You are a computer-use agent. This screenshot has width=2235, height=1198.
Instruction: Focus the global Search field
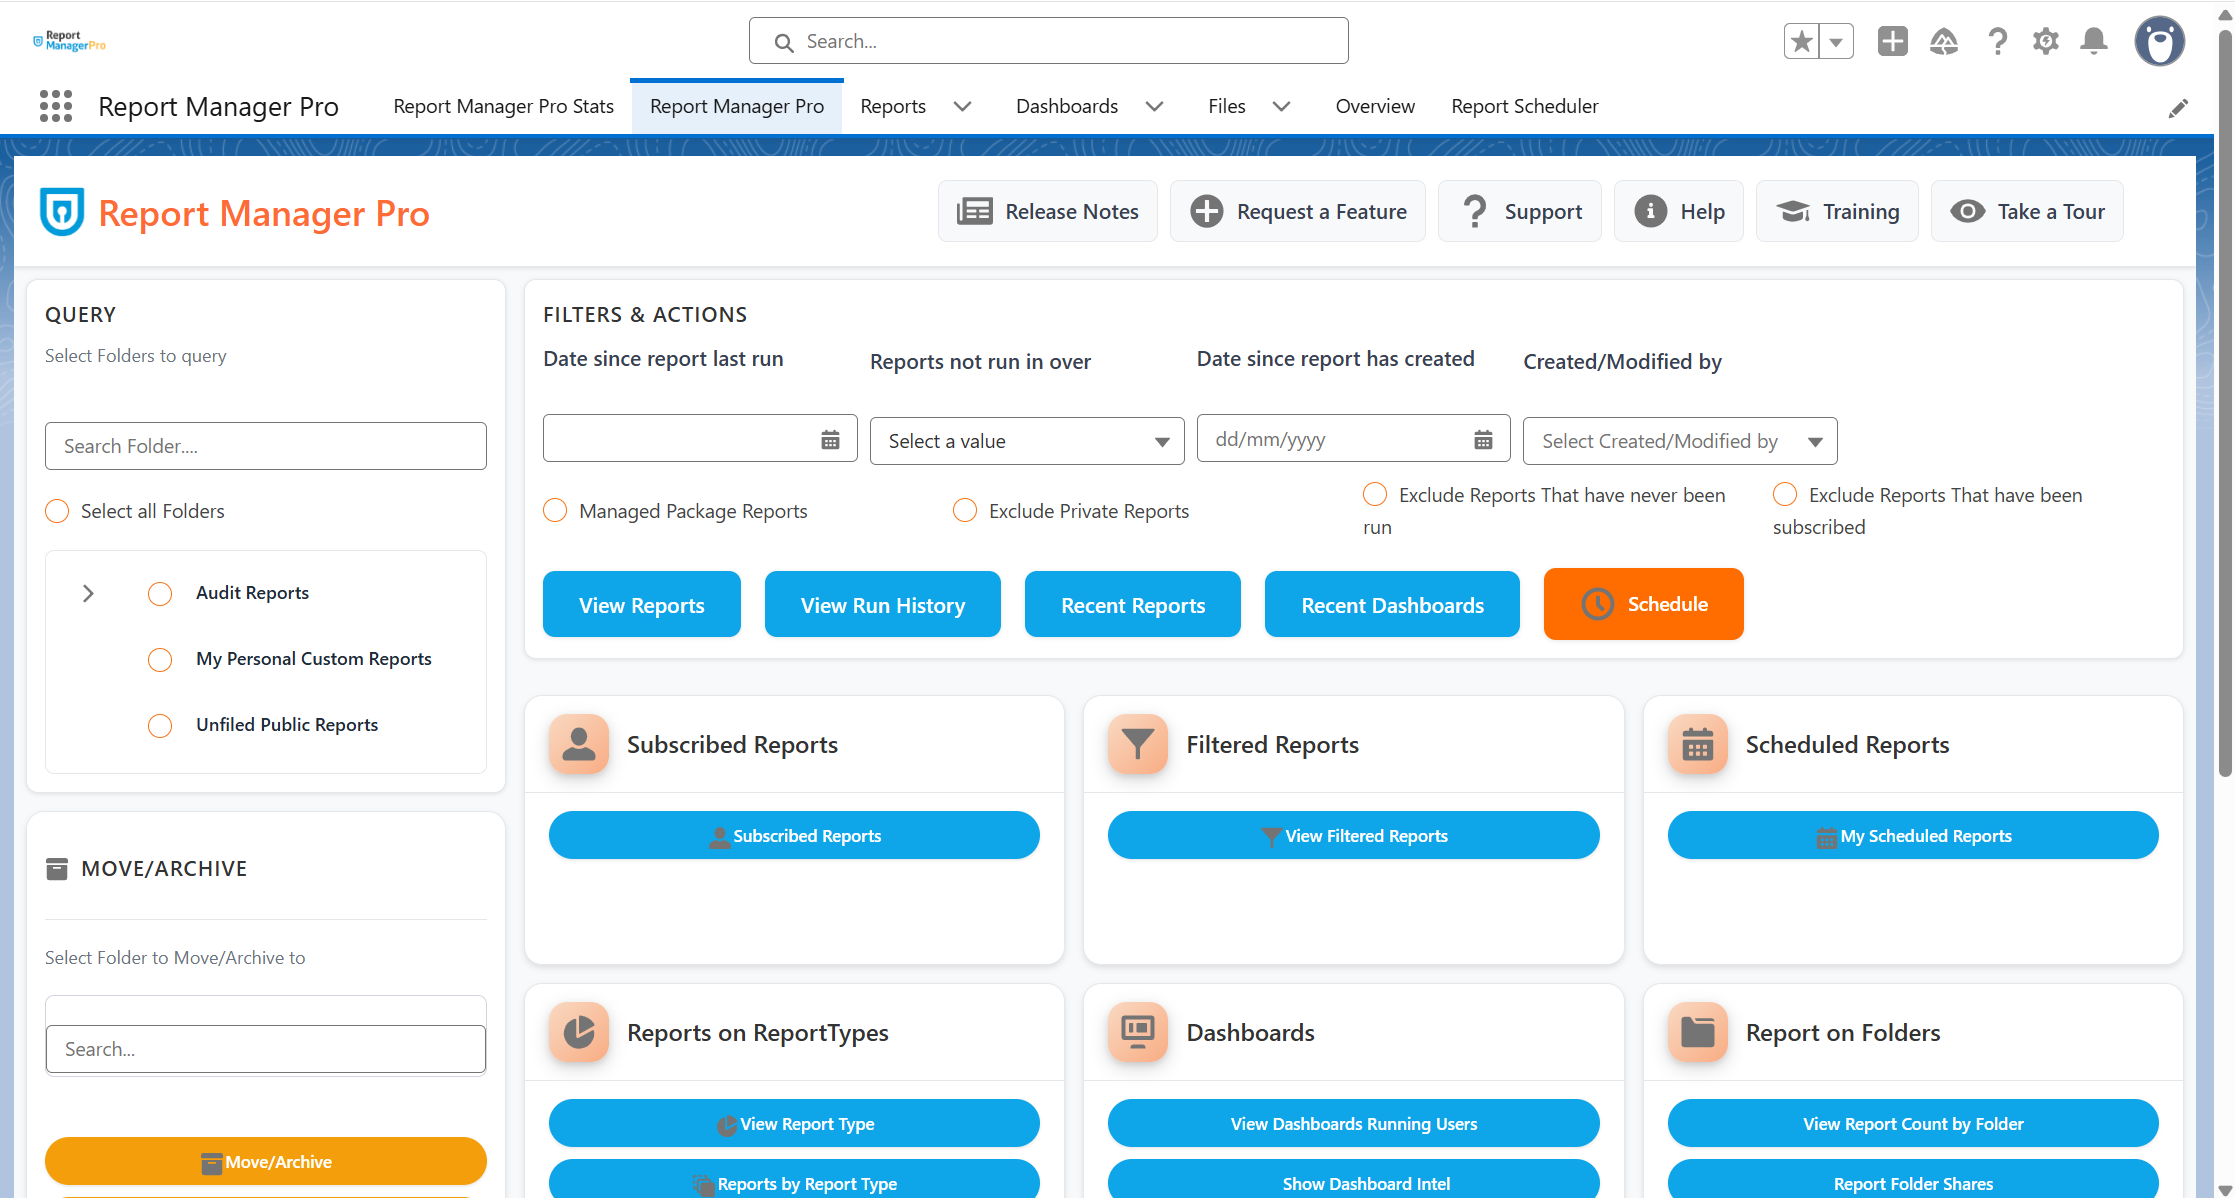[x=1048, y=41]
